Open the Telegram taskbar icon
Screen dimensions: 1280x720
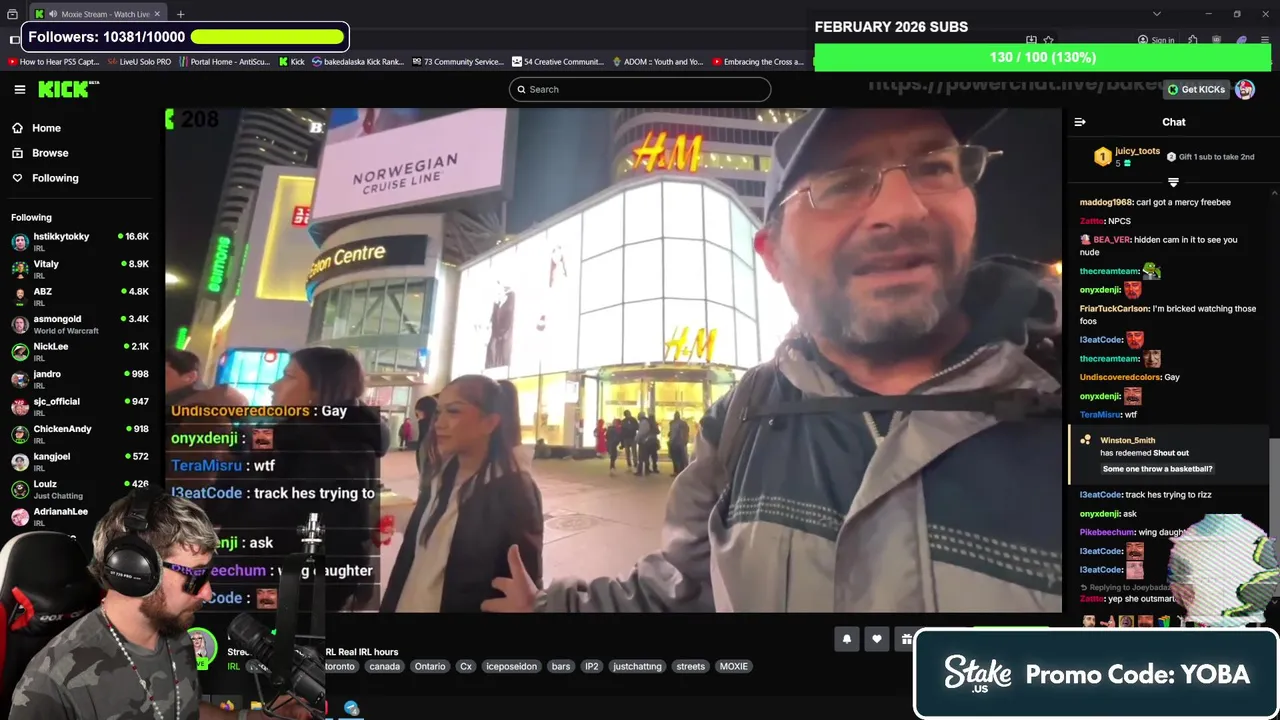pyautogui.click(x=351, y=708)
